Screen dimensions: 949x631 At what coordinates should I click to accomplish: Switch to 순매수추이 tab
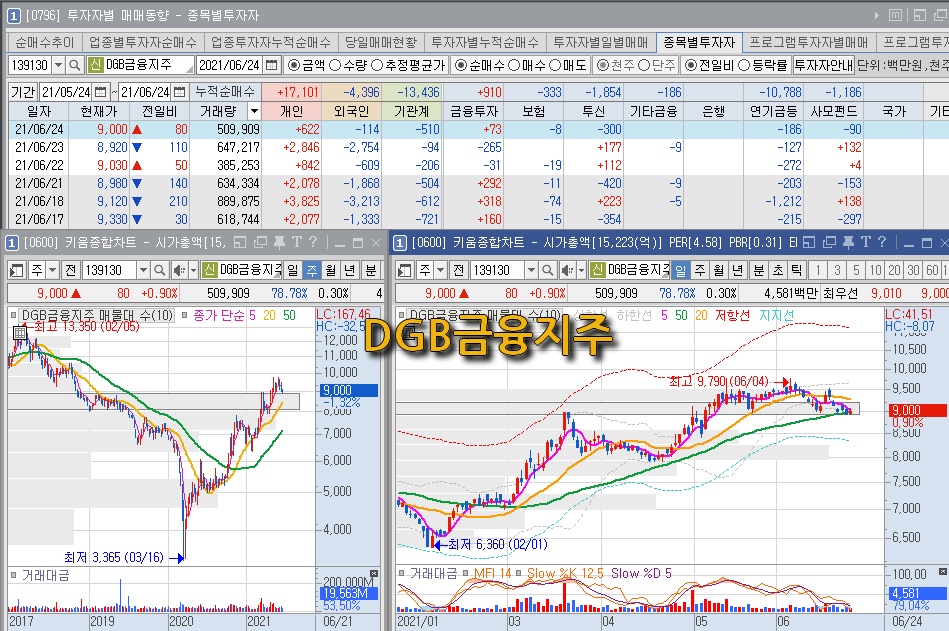(44, 42)
